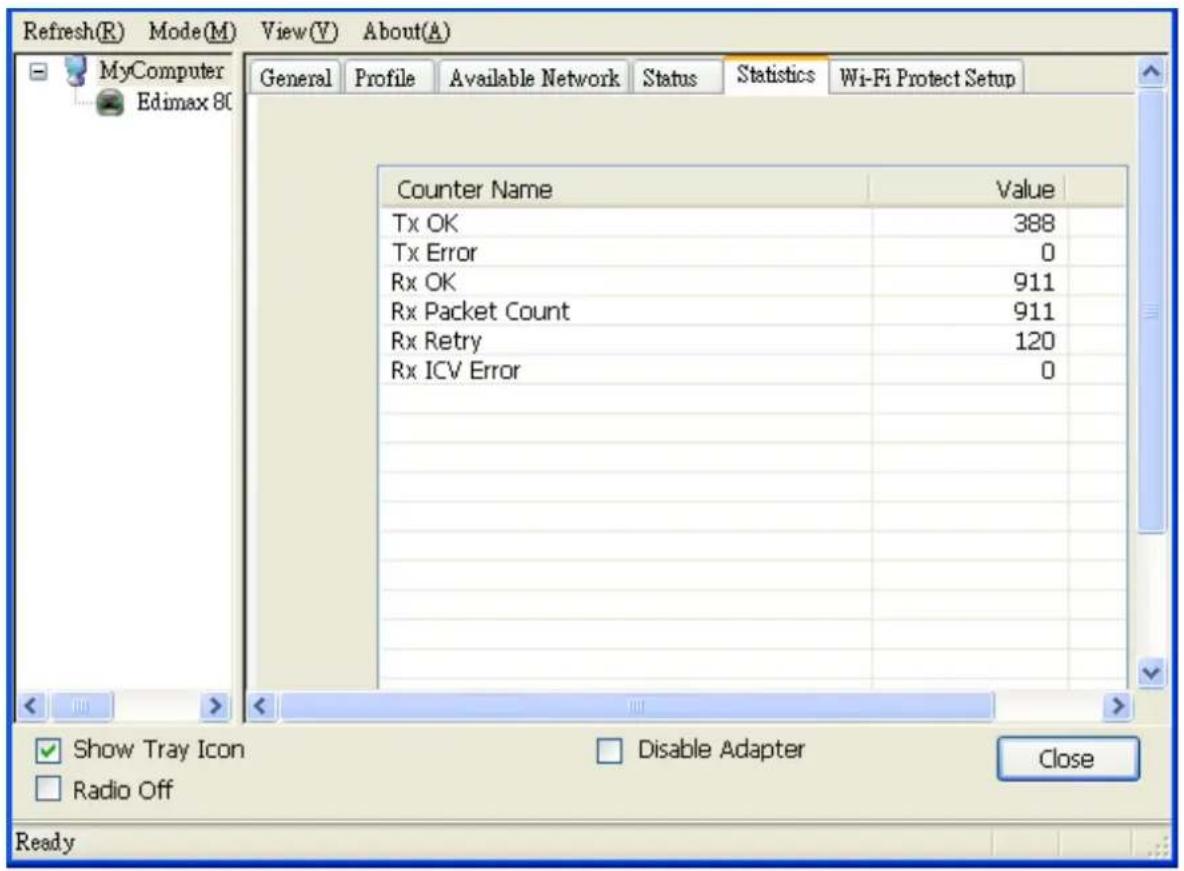Click the tree pane scroll left arrow
Image resolution: width=1184 pixels, height=871 pixels.
[x=31, y=706]
